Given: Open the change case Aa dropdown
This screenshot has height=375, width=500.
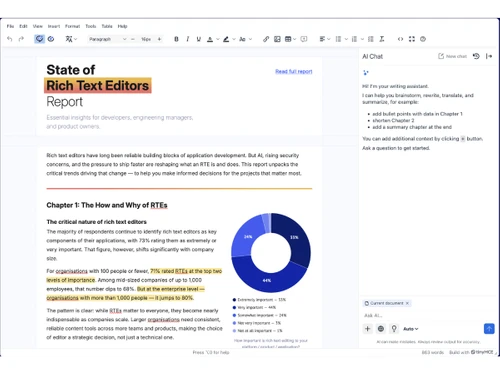Looking at the screenshot, I should [x=246, y=39].
